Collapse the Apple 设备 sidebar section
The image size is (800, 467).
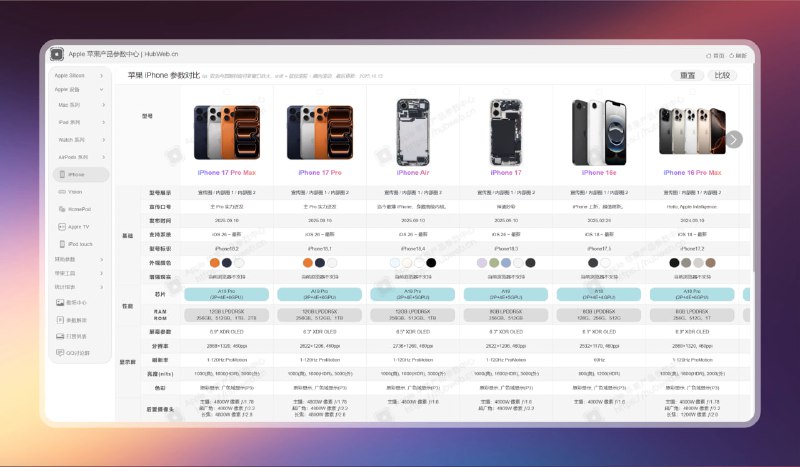point(80,89)
